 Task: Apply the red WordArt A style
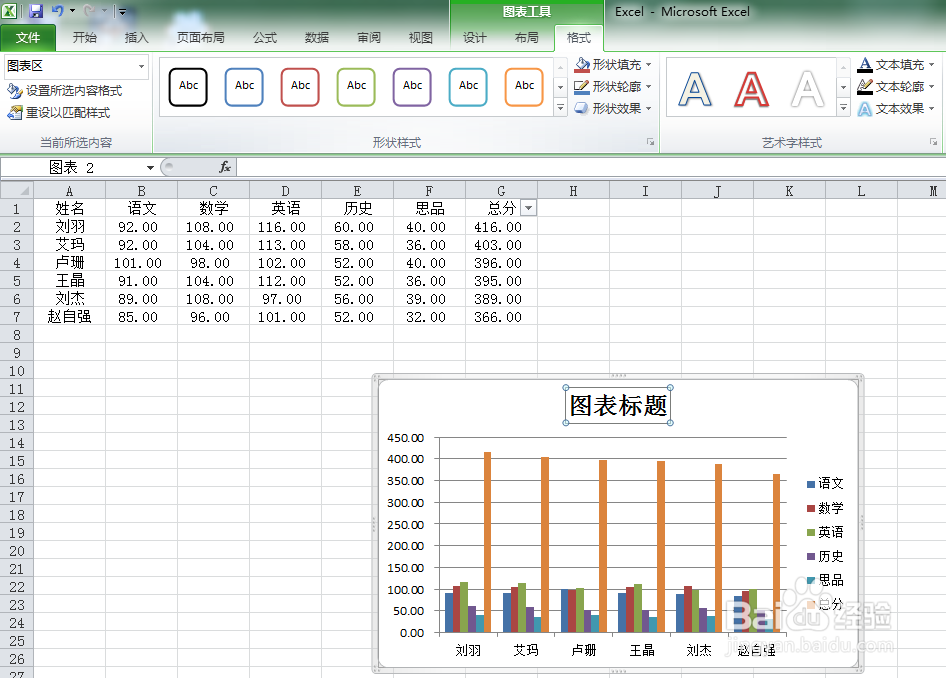(751, 89)
